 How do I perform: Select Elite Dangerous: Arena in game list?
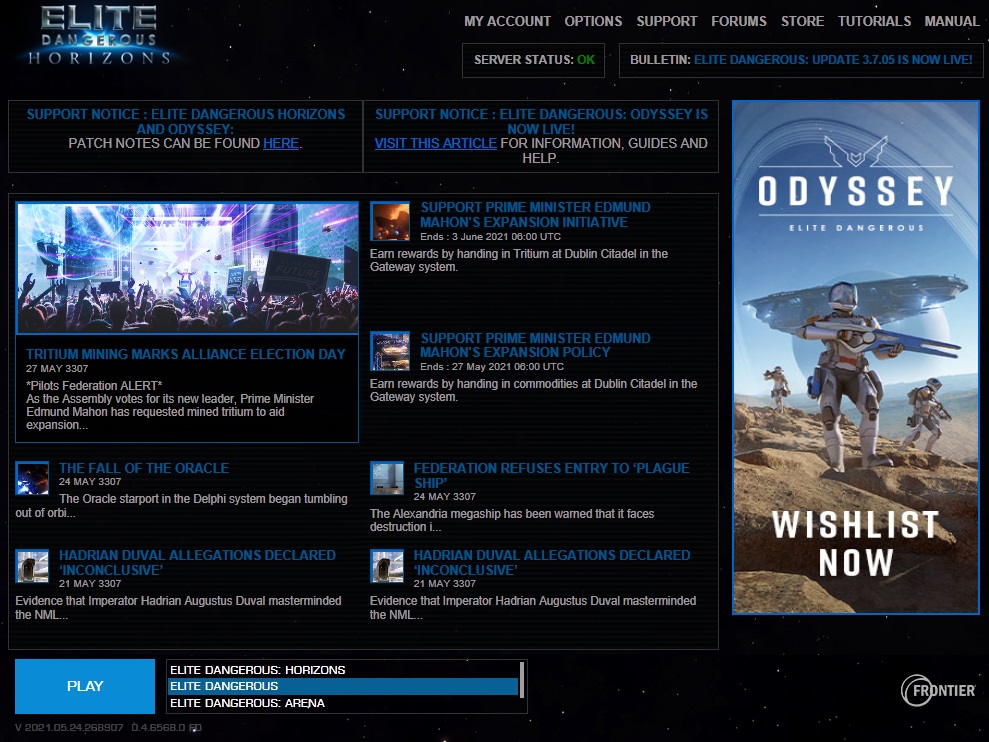click(343, 703)
